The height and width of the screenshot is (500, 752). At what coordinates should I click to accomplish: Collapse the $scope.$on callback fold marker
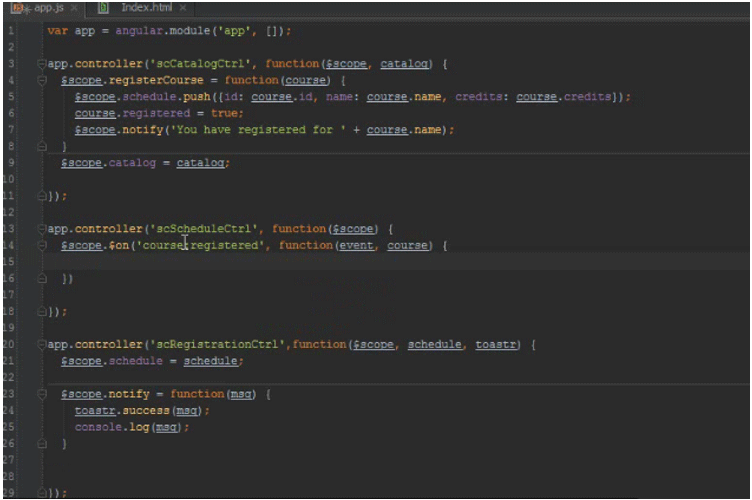42,245
